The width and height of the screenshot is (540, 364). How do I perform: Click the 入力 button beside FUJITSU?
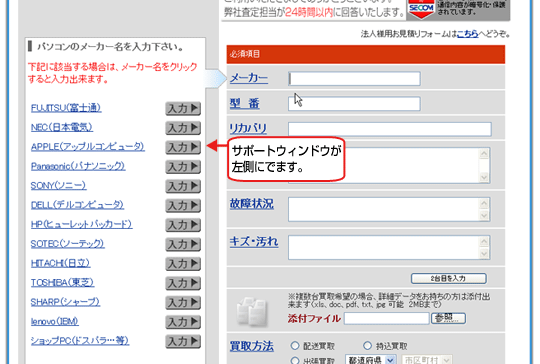tap(183, 108)
